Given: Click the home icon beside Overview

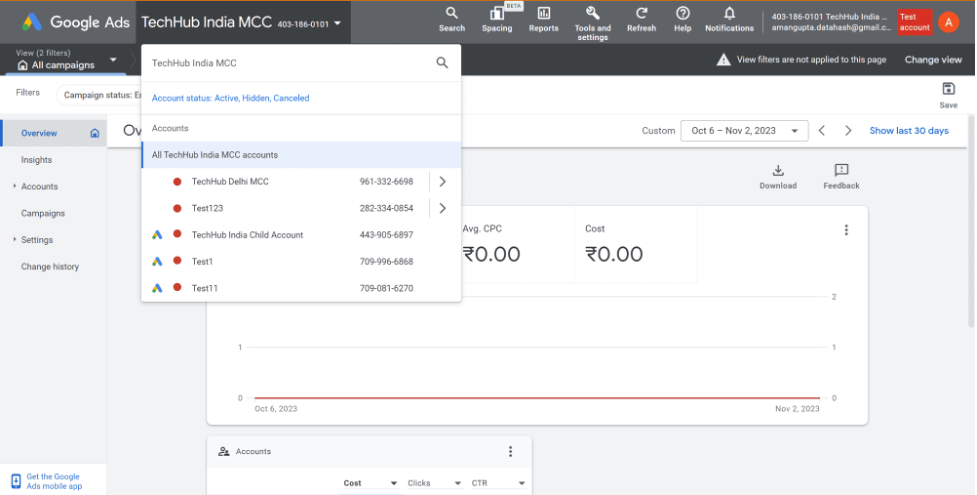Looking at the screenshot, I should coord(95,133).
